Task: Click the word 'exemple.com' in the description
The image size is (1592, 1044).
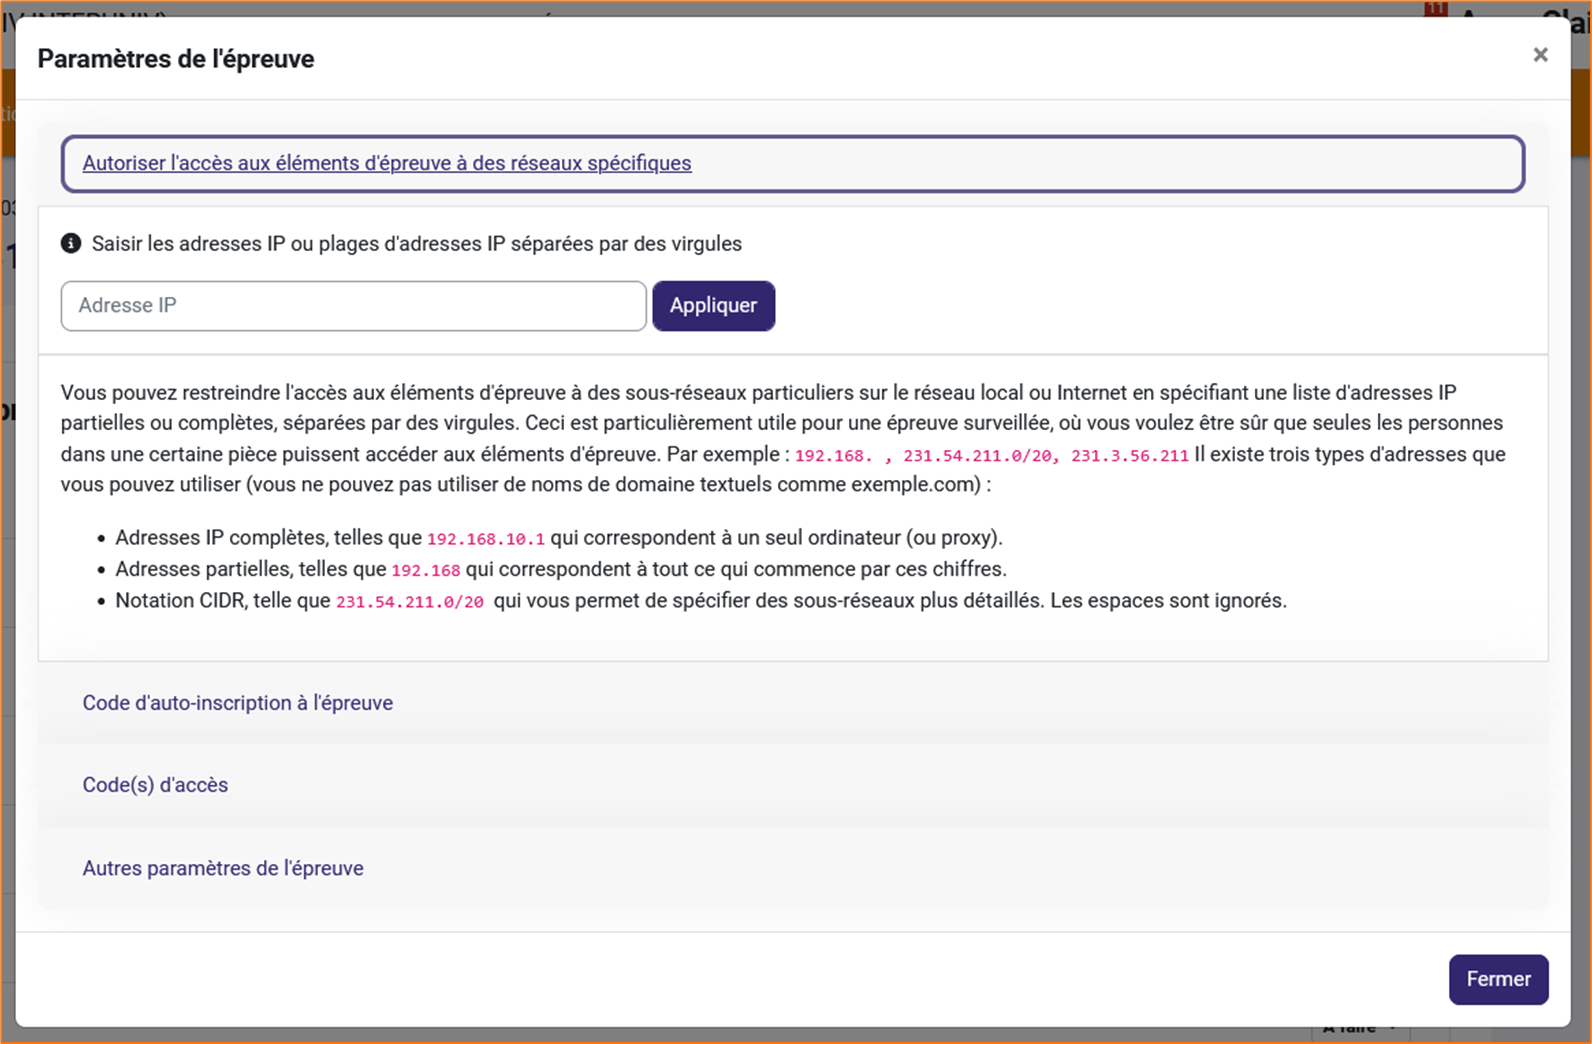Action: pyautogui.click(x=913, y=485)
